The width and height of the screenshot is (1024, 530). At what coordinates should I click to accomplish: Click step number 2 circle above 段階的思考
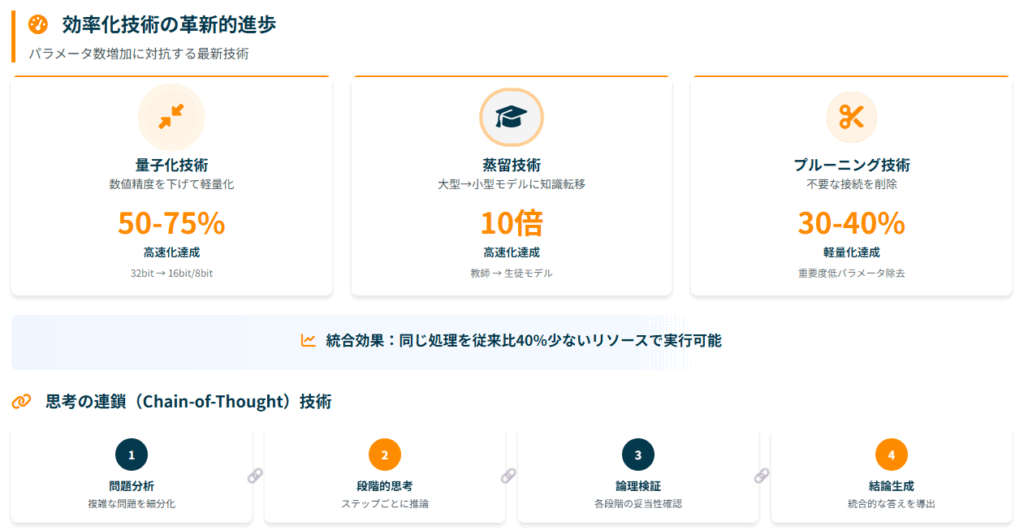coord(385,455)
